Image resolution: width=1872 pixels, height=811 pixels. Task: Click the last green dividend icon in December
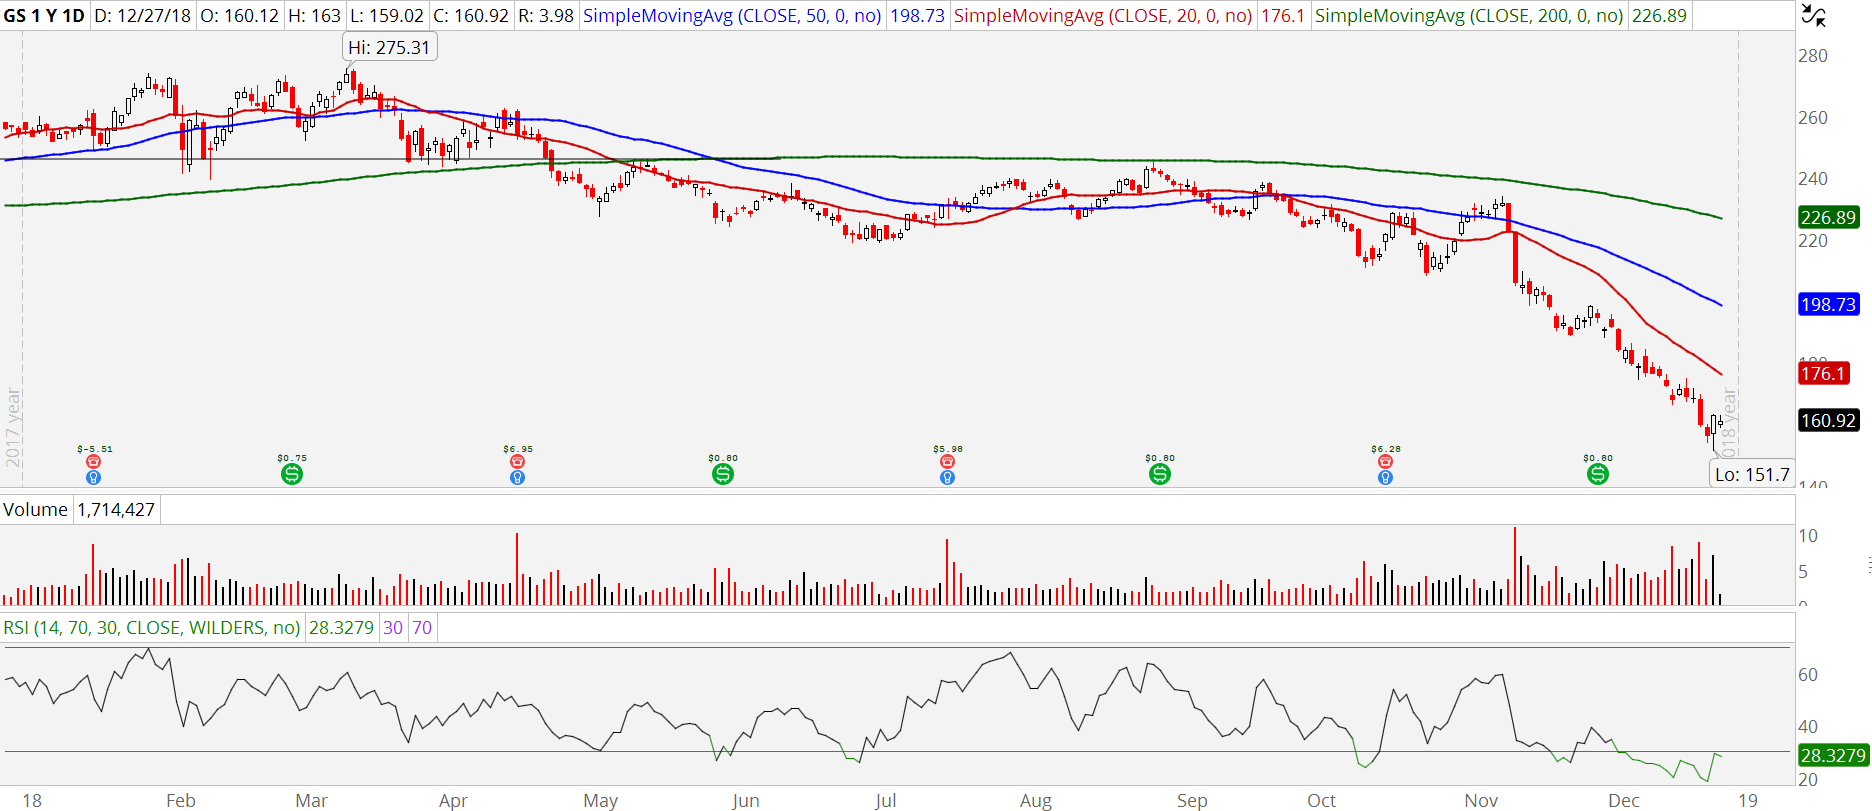point(1598,474)
